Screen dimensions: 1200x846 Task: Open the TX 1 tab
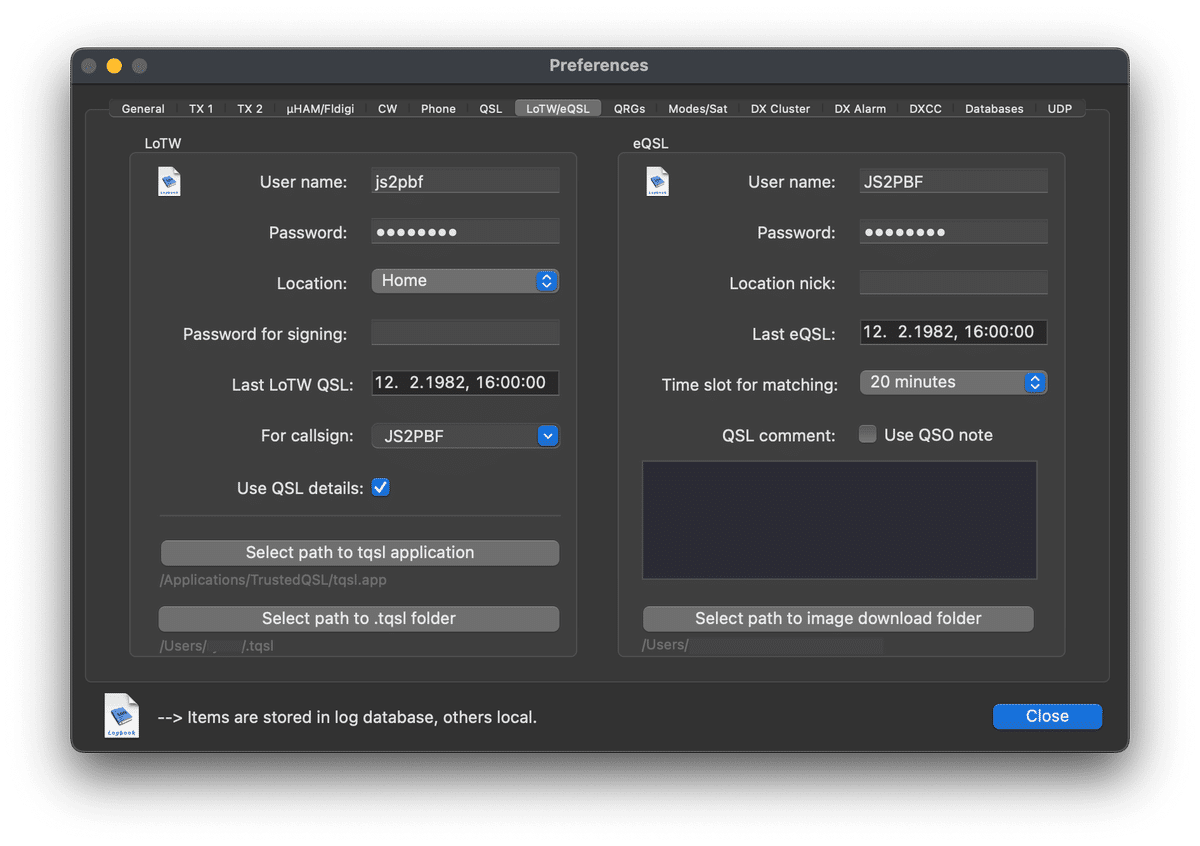pos(201,109)
